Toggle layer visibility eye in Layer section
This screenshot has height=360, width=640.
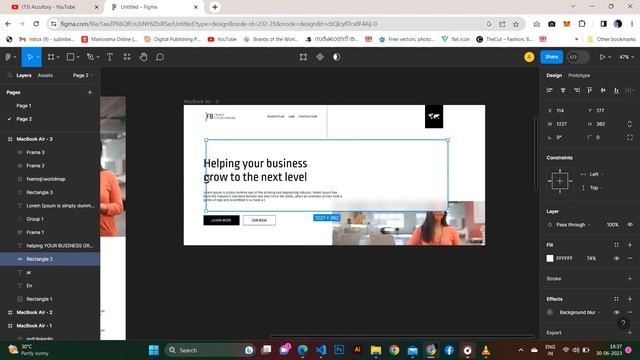coord(630,224)
